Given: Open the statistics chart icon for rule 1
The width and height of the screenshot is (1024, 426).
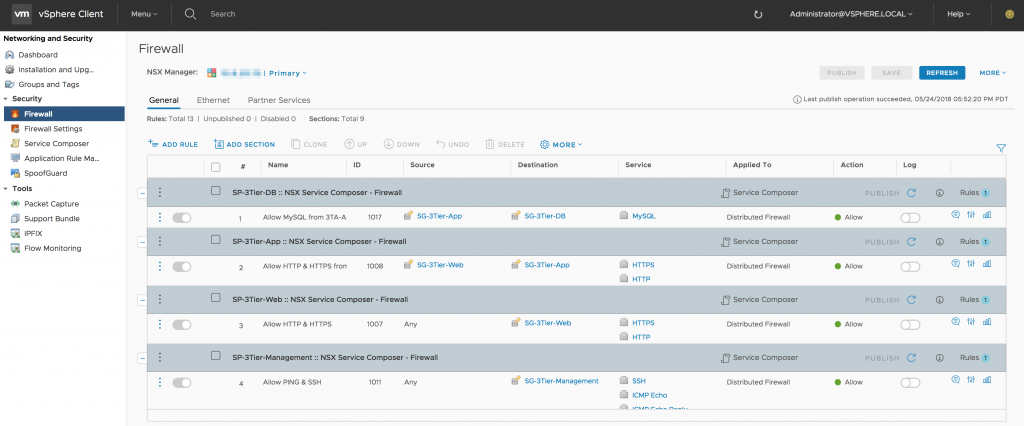Looking at the screenshot, I should pyautogui.click(x=987, y=216).
